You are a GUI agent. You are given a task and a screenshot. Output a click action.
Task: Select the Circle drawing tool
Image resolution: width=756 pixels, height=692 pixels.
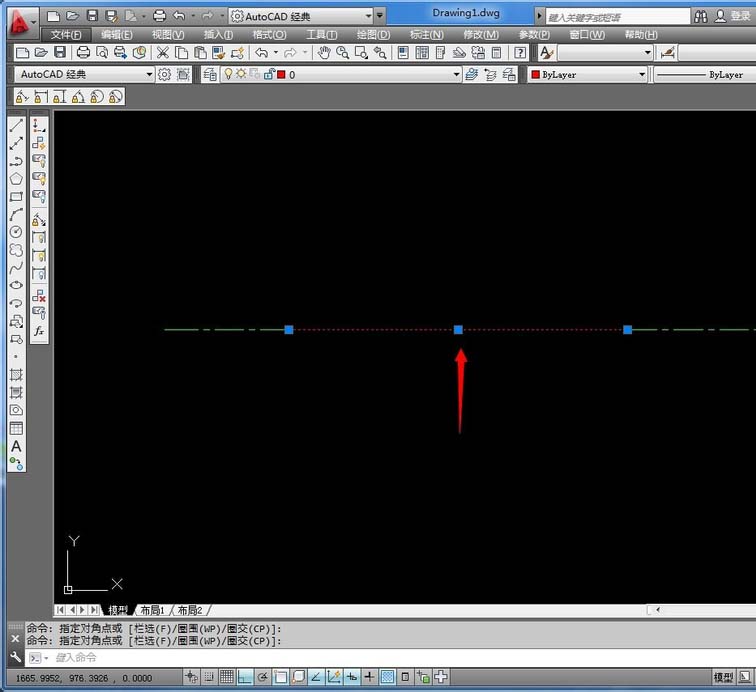click(16, 232)
